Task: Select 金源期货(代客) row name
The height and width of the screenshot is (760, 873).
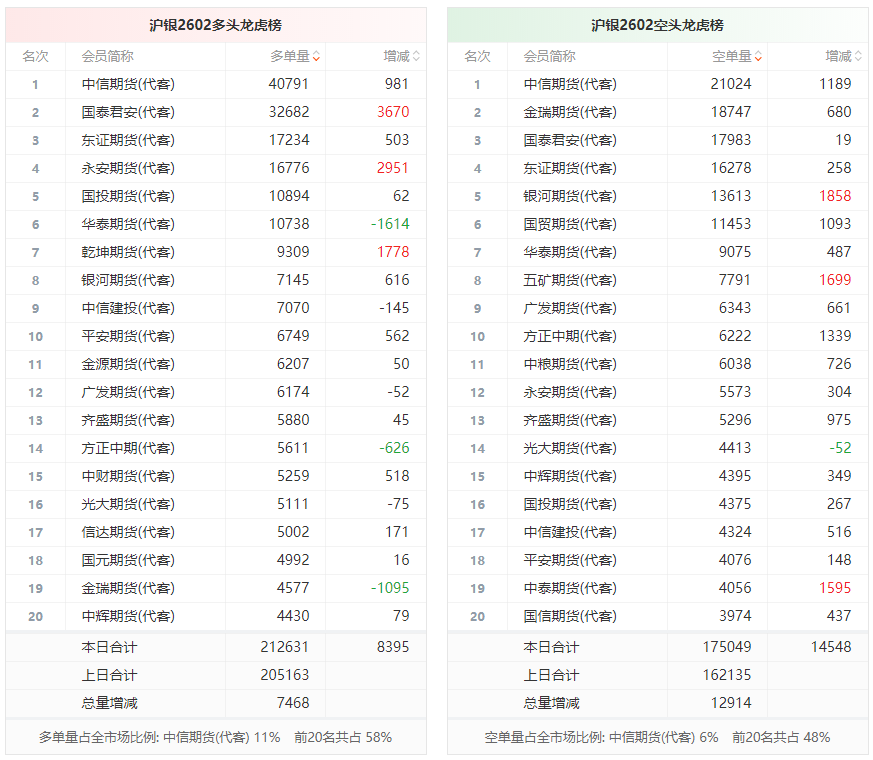Action: coord(128,364)
